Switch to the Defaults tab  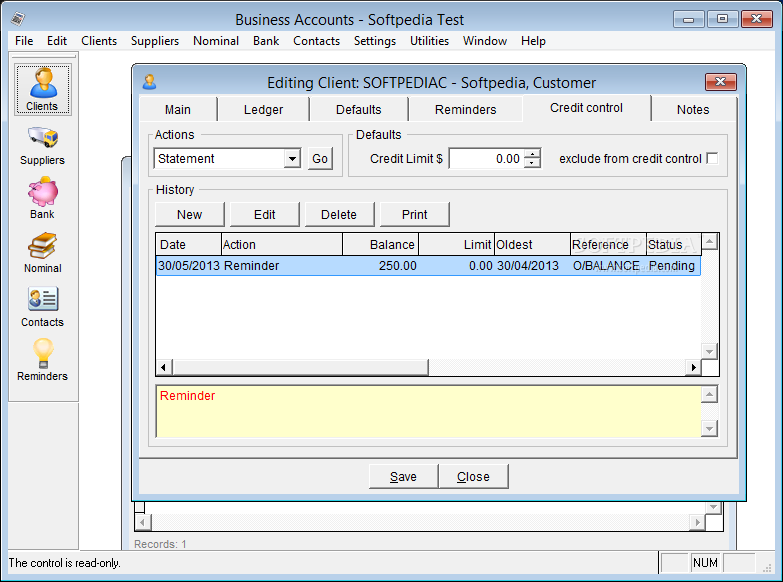[x=359, y=109]
